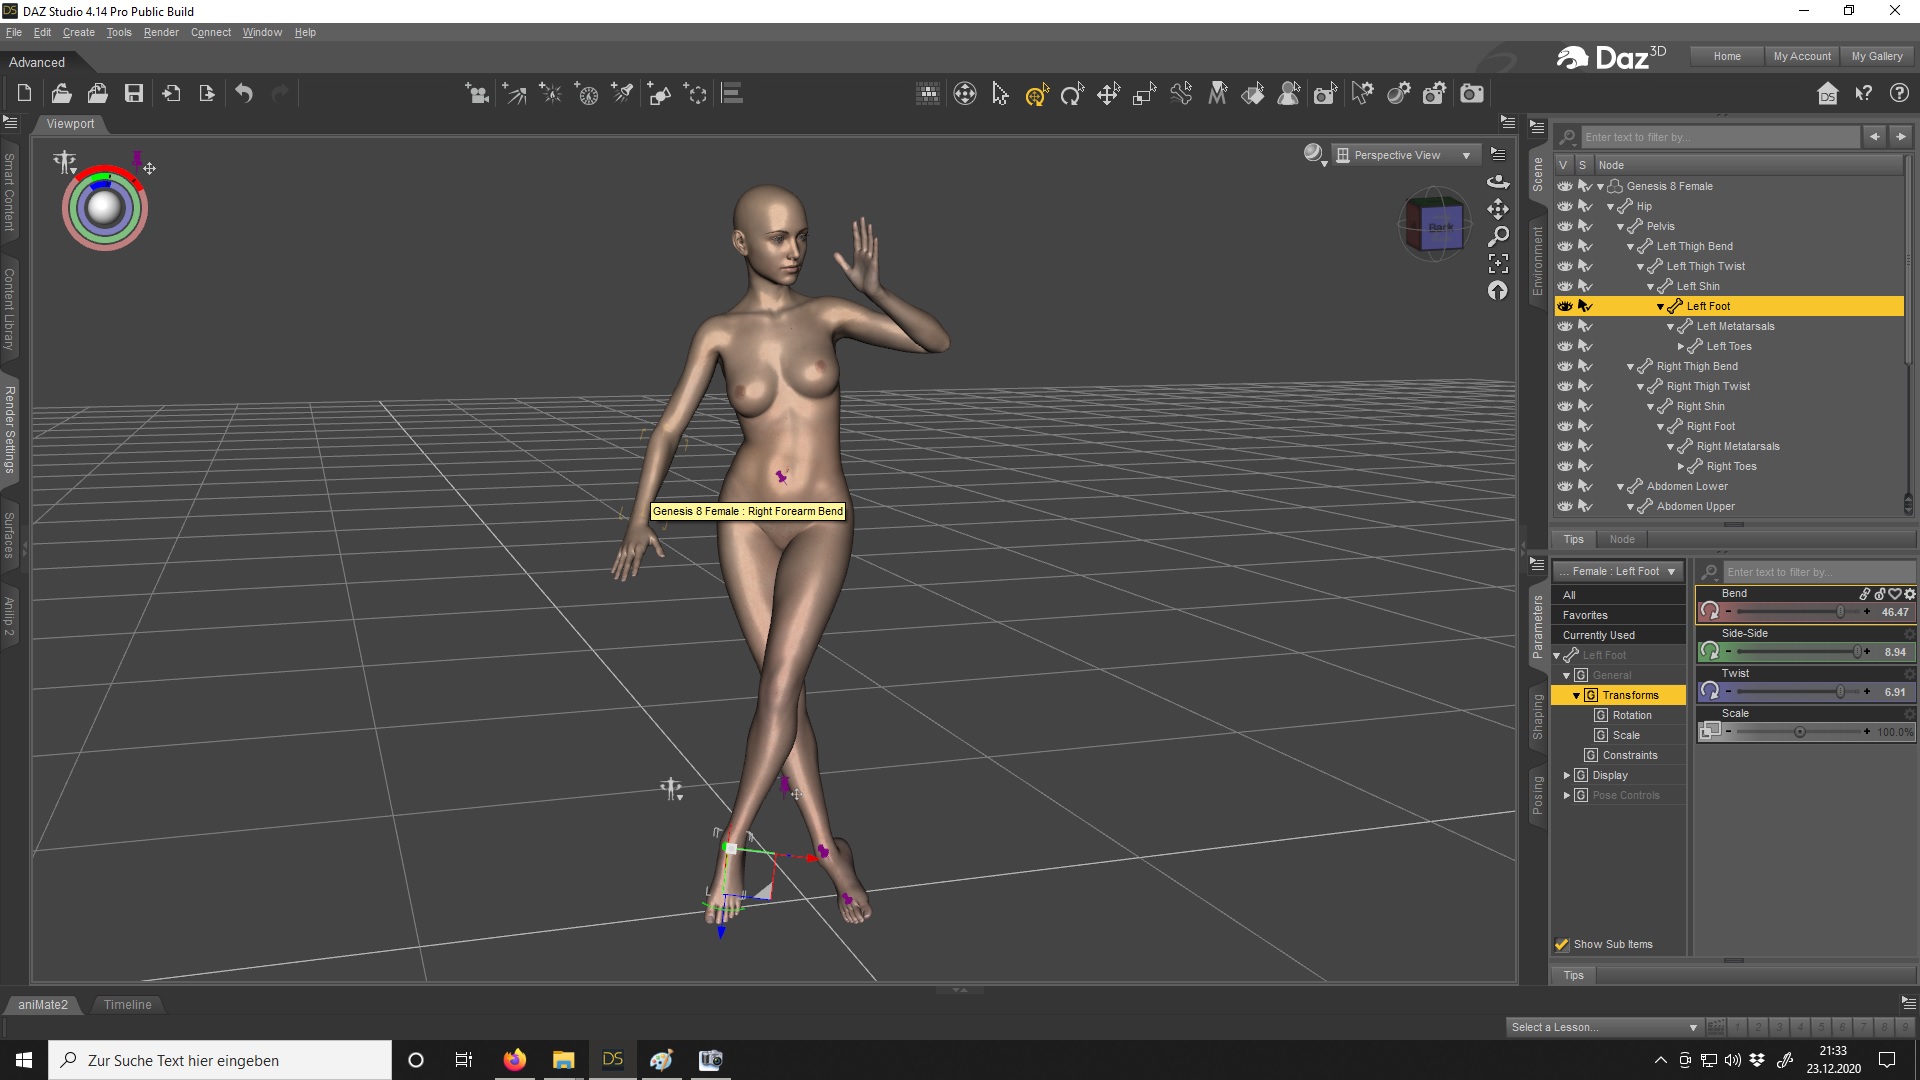Viewport: 1920px width, 1080px height.
Task: Click the New Scene file icon
Action: tap(25, 94)
